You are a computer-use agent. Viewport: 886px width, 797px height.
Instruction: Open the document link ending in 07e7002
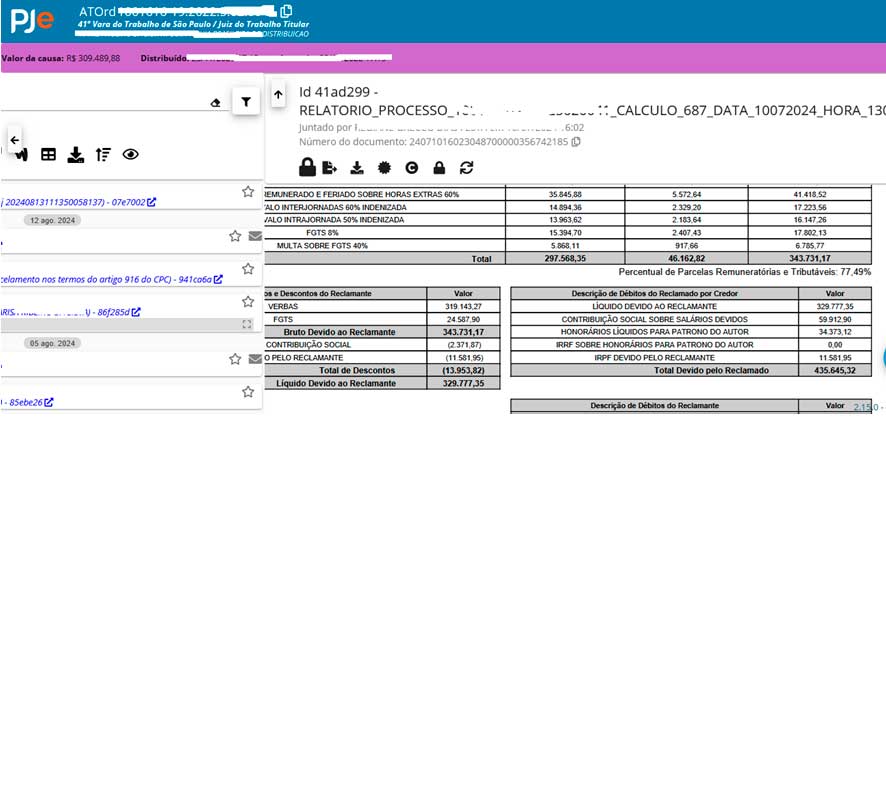pyautogui.click(x=78, y=202)
